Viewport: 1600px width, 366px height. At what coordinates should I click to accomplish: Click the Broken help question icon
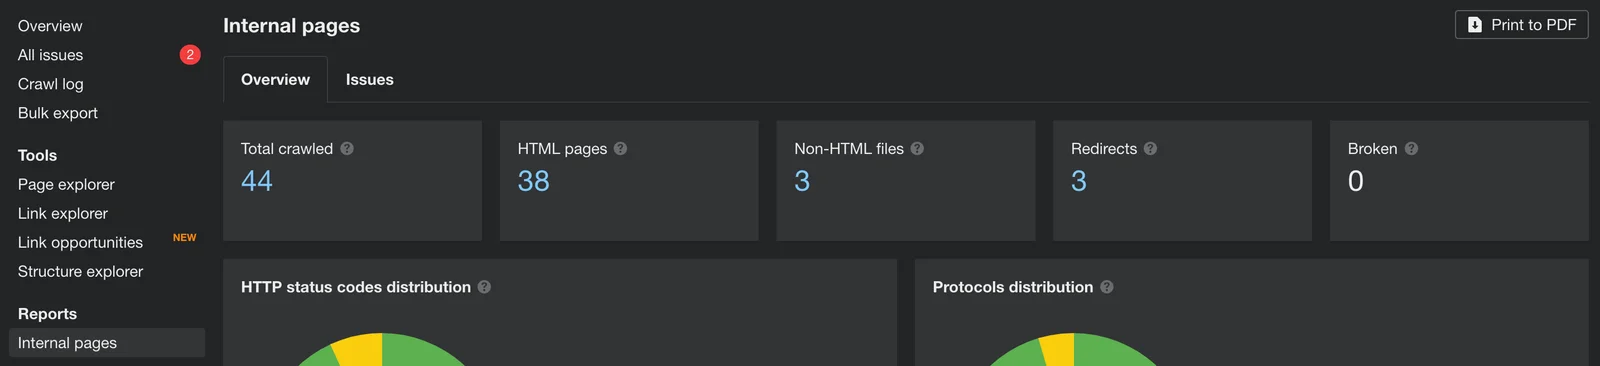coord(1411,148)
